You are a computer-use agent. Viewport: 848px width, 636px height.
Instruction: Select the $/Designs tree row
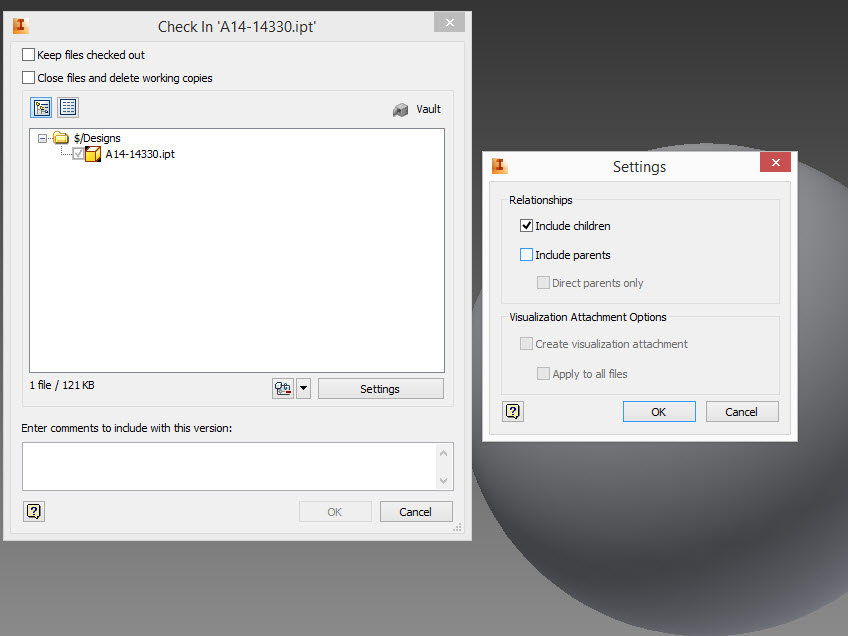point(97,138)
